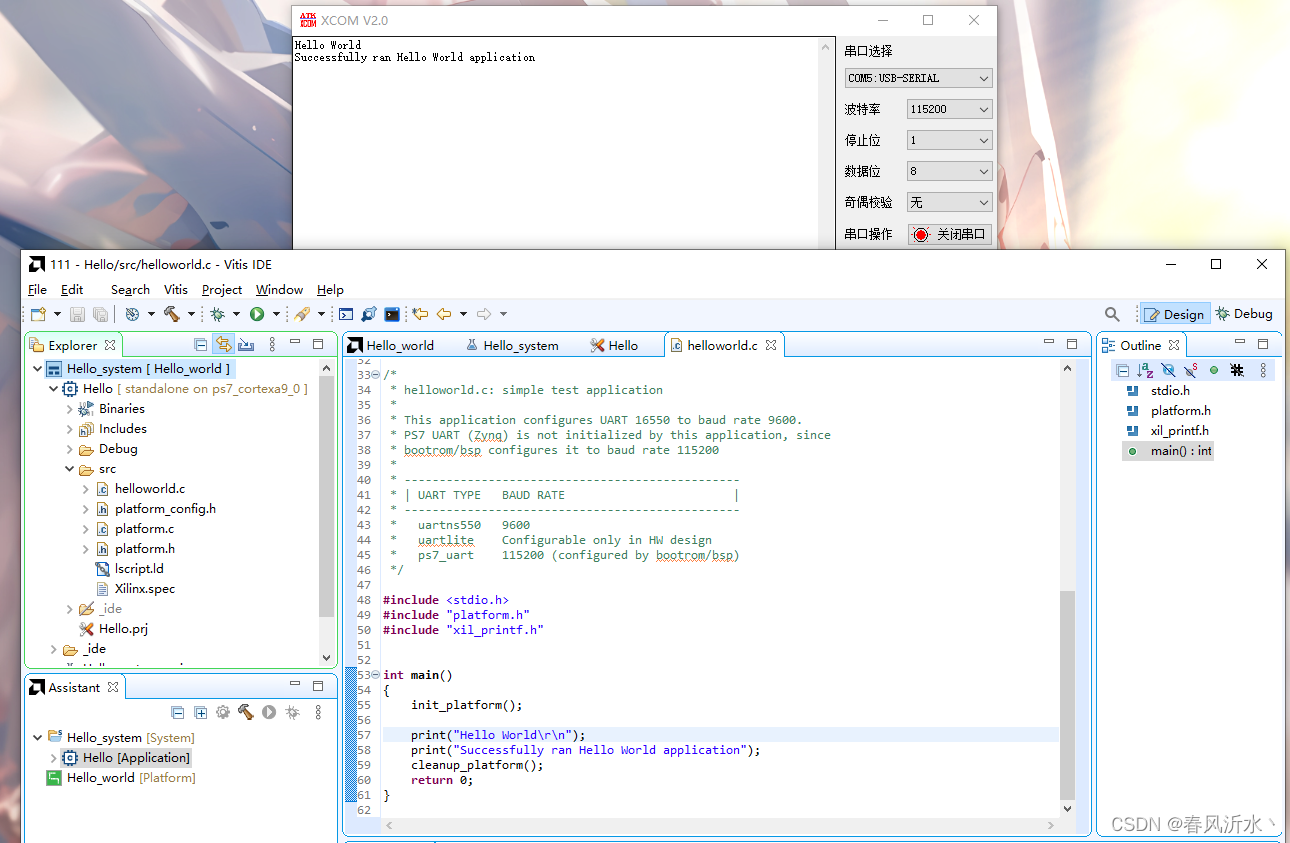Toggle hide static members in Outline

tap(1190, 370)
